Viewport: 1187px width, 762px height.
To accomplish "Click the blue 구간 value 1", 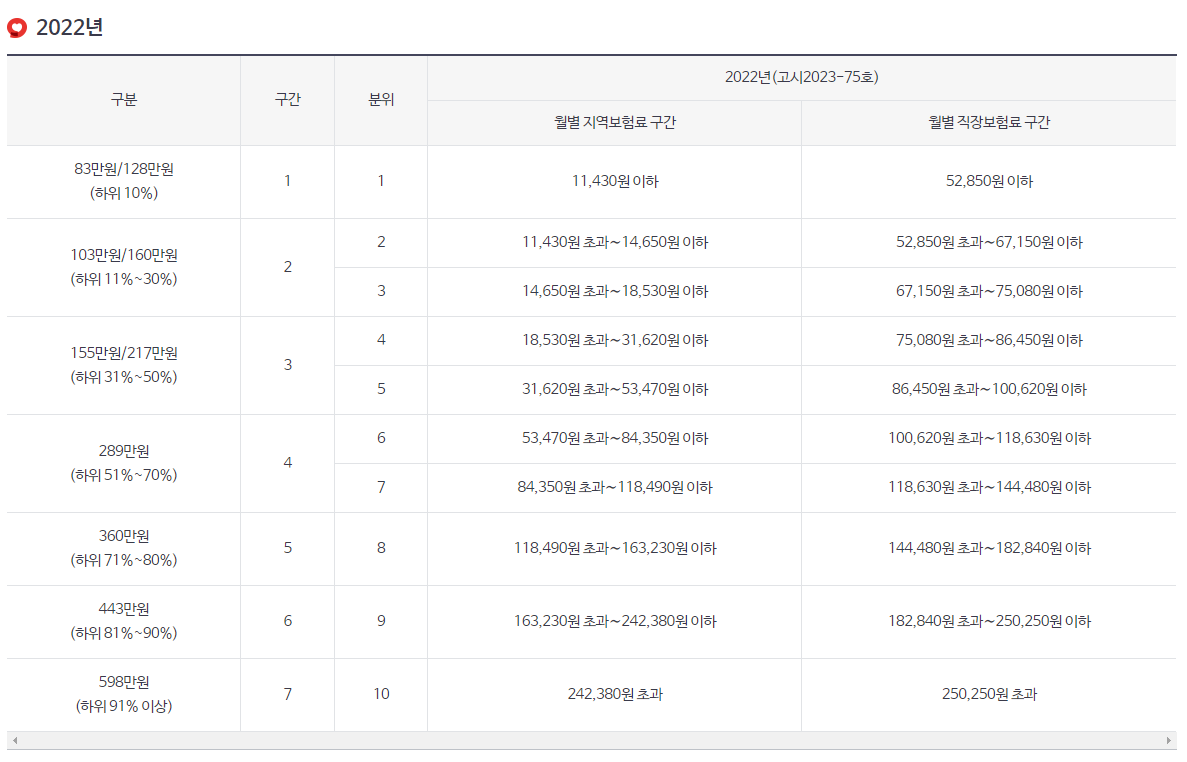I will pos(287,181).
